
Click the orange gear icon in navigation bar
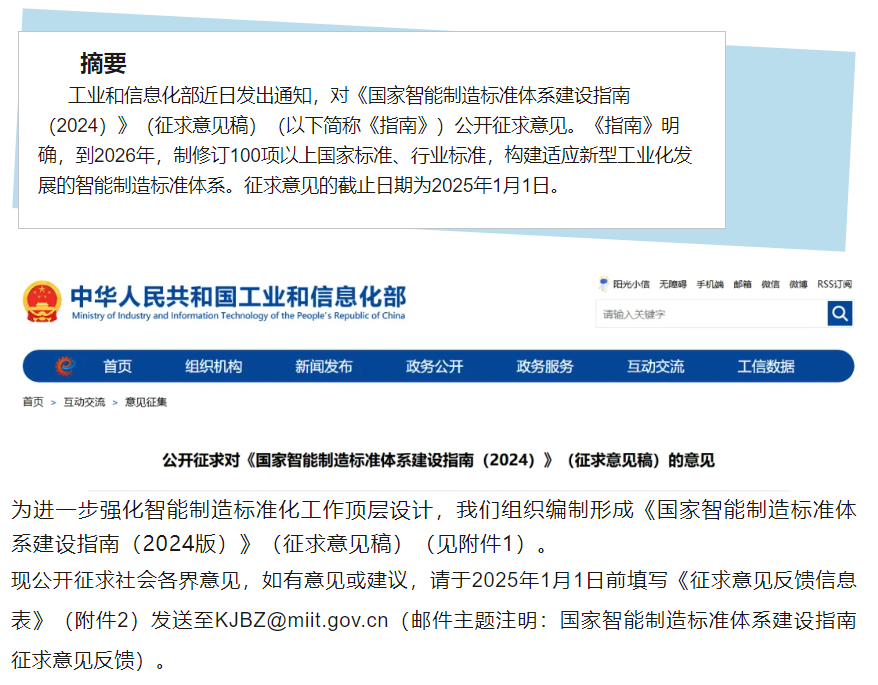(x=65, y=367)
